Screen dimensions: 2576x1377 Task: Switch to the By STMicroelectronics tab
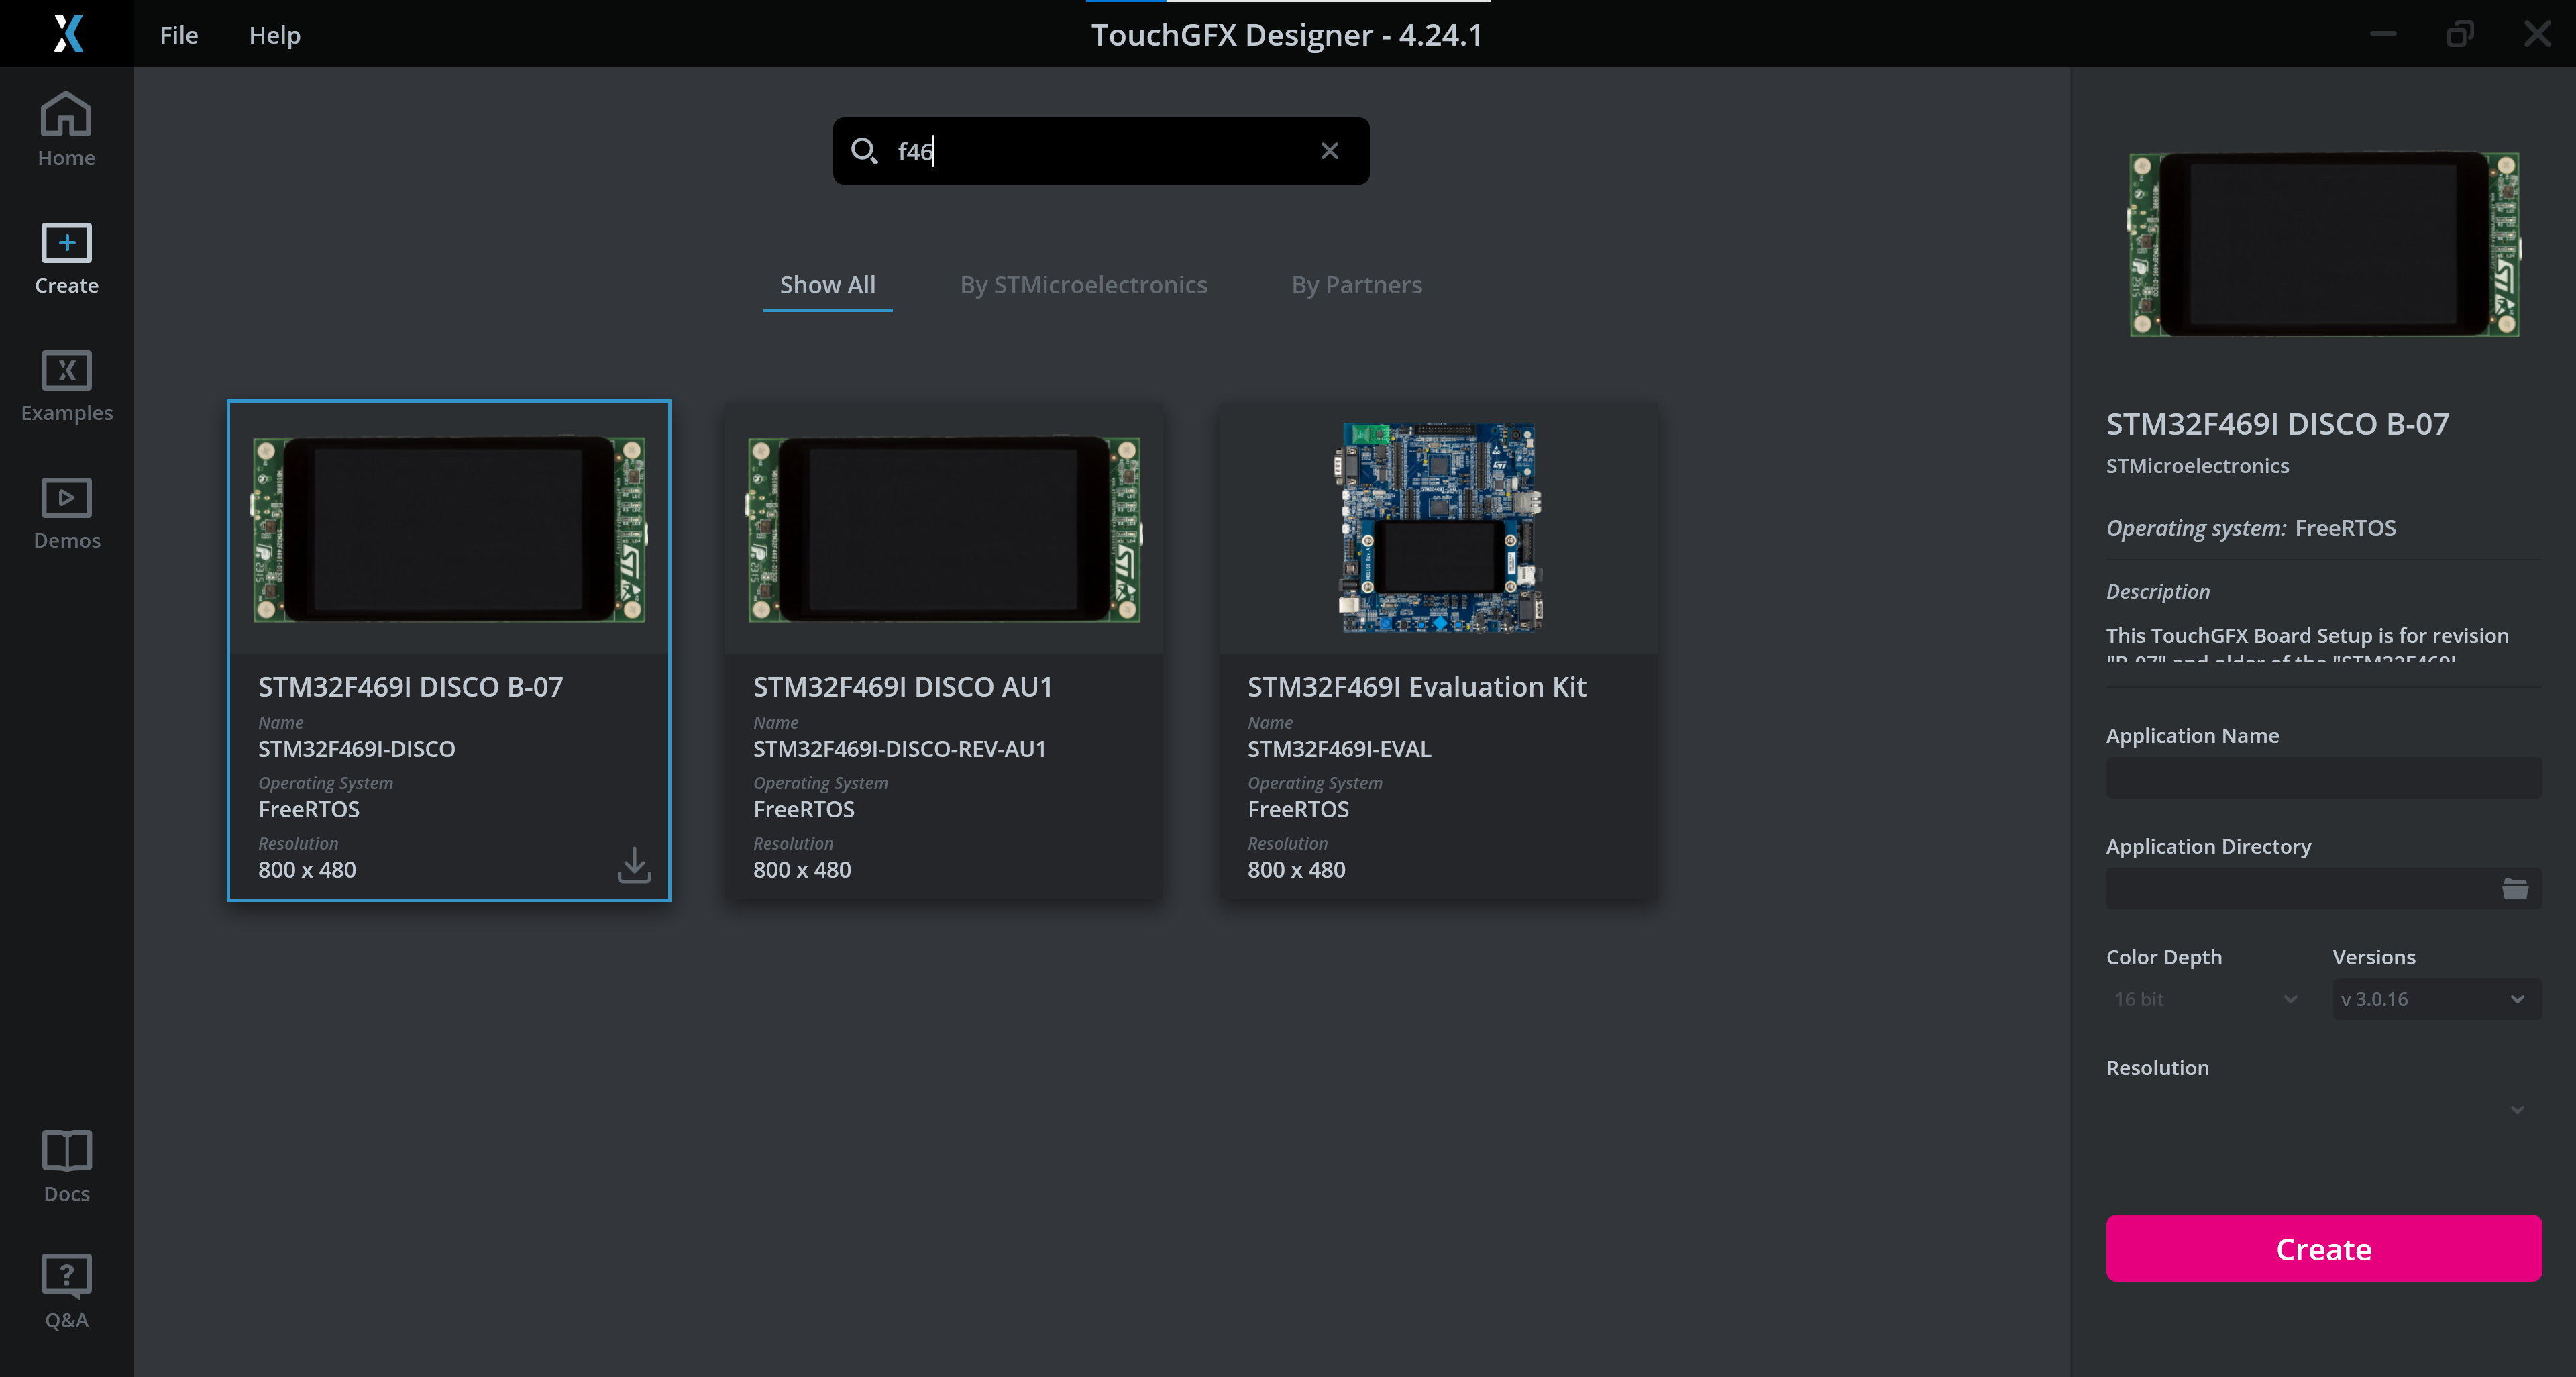click(x=1083, y=284)
